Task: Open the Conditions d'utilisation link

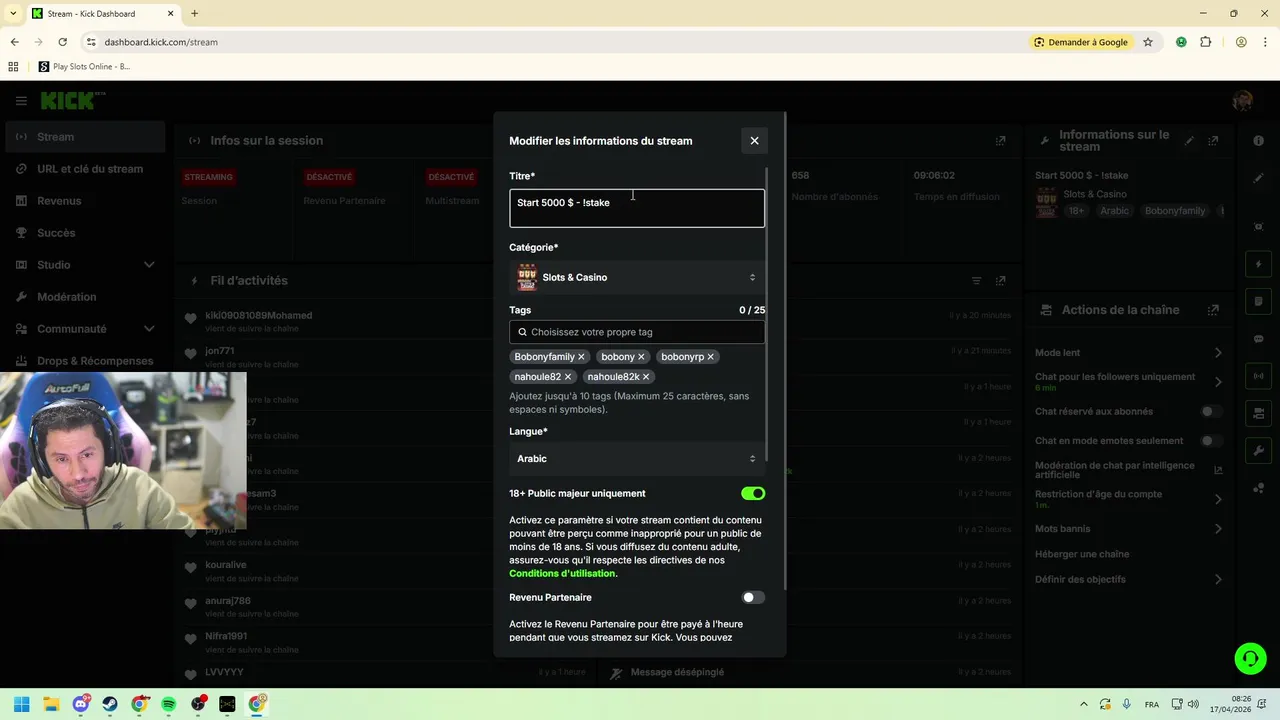Action: (563, 574)
